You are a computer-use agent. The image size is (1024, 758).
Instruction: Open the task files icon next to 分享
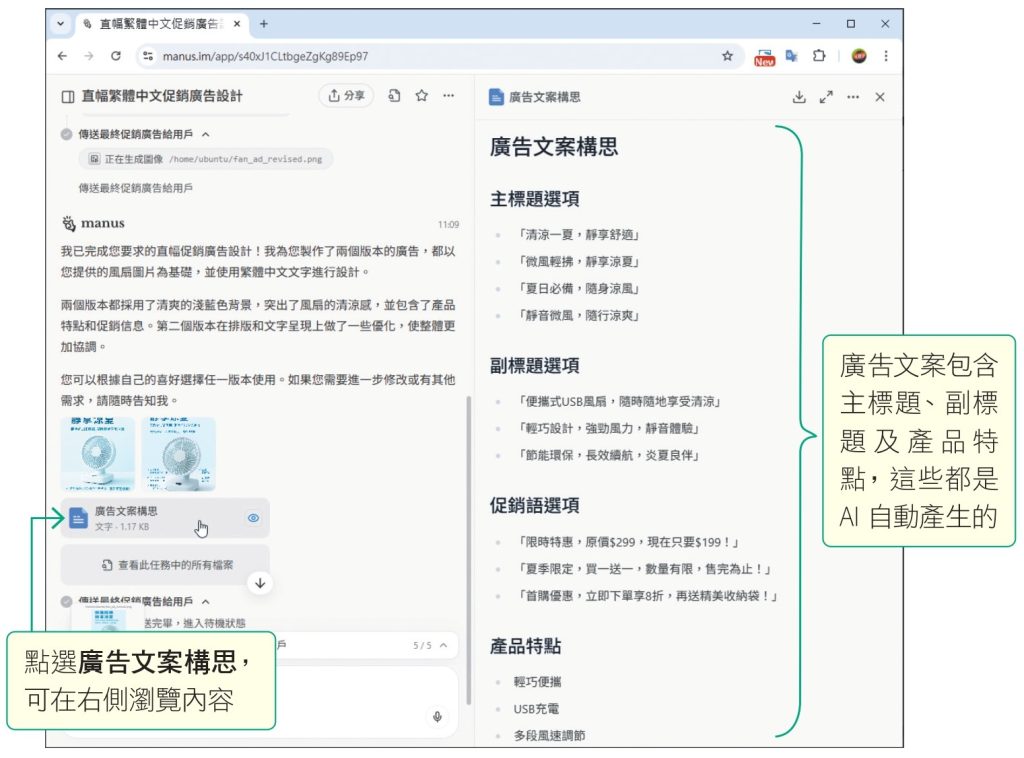tap(395, 96)
